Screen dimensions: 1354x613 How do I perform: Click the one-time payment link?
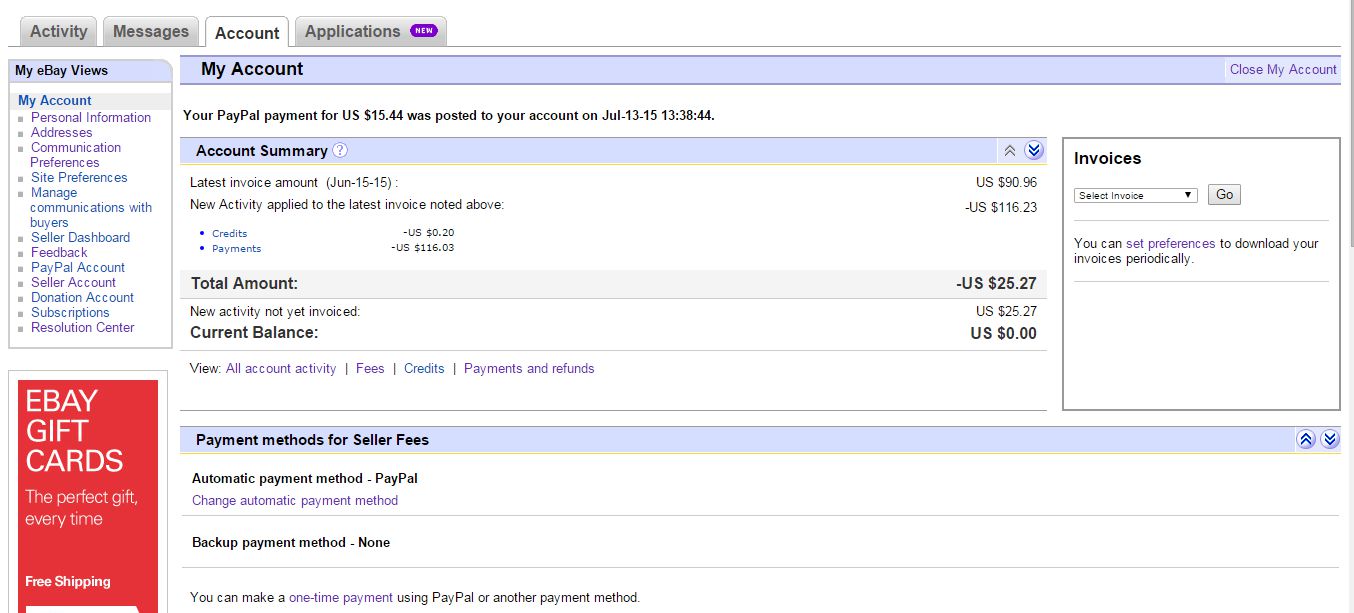(x=341, y=597)
